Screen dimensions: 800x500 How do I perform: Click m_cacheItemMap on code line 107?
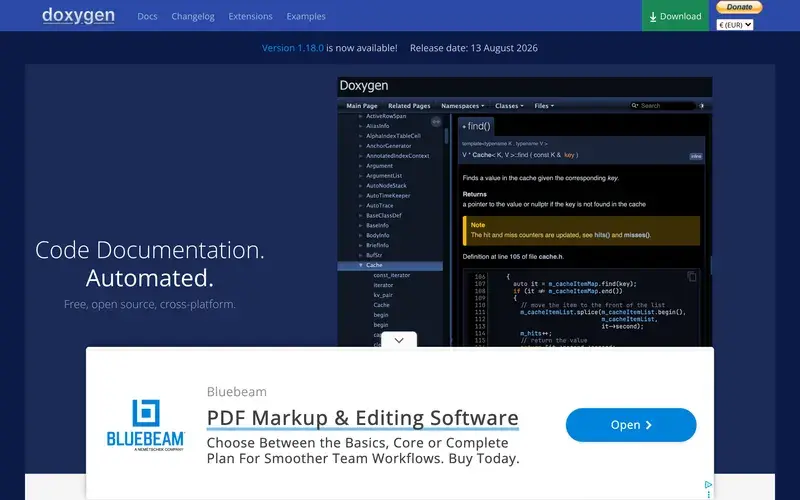573,284
